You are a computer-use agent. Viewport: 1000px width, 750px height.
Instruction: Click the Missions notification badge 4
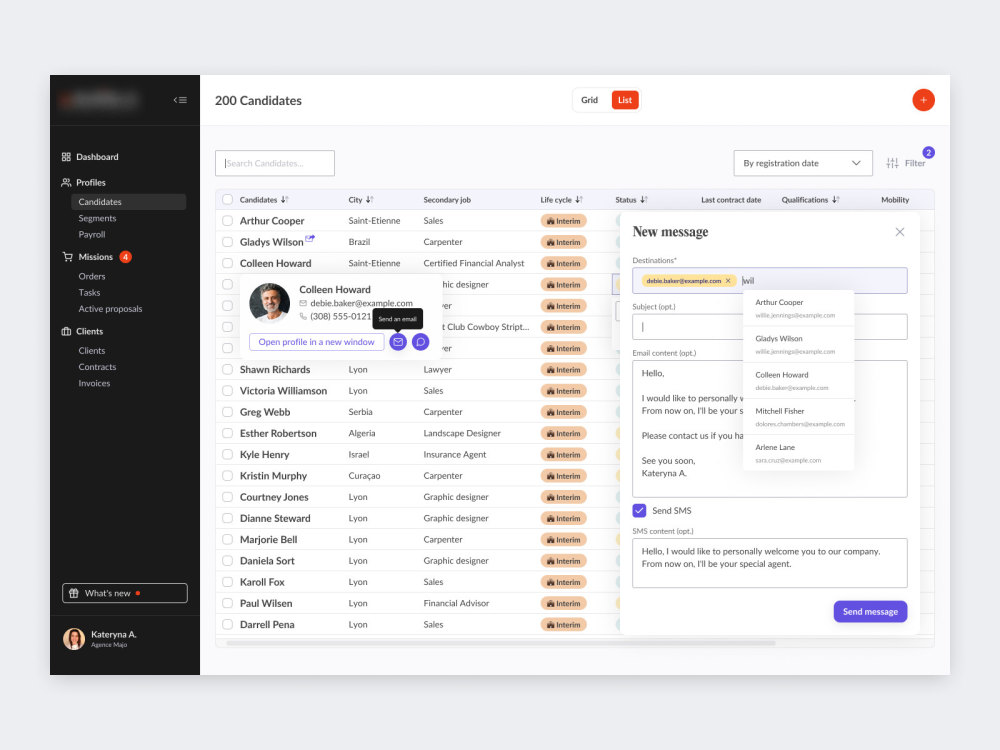[126, 257]
